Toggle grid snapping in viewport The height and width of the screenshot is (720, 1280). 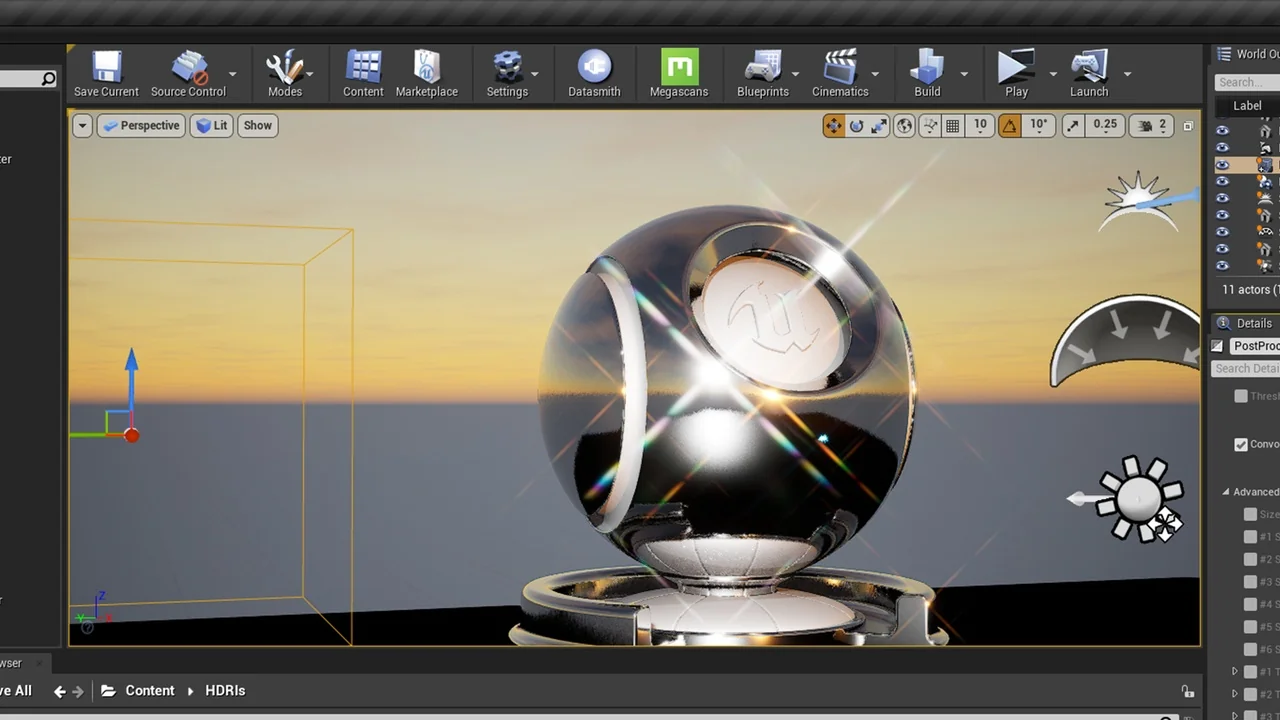[953, 126]
